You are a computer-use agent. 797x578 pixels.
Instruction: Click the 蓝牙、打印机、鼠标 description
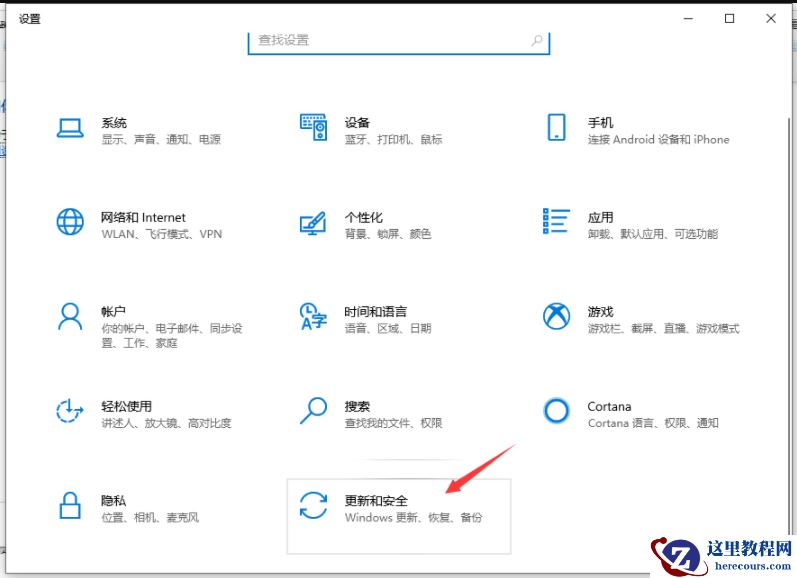pos(393,139)
